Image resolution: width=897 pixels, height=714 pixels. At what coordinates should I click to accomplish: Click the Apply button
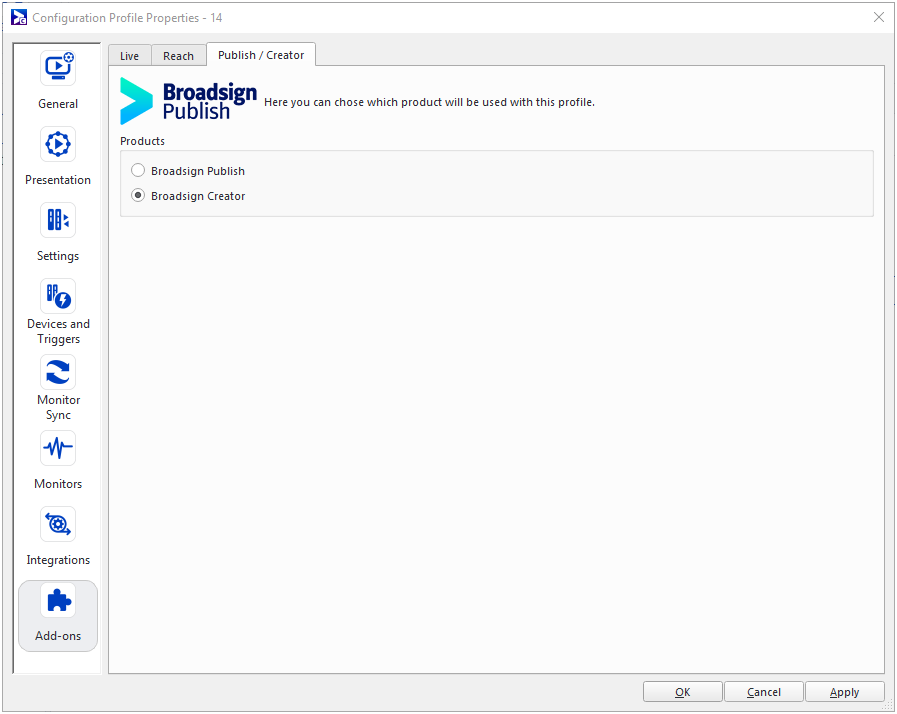tap(844, 692)
